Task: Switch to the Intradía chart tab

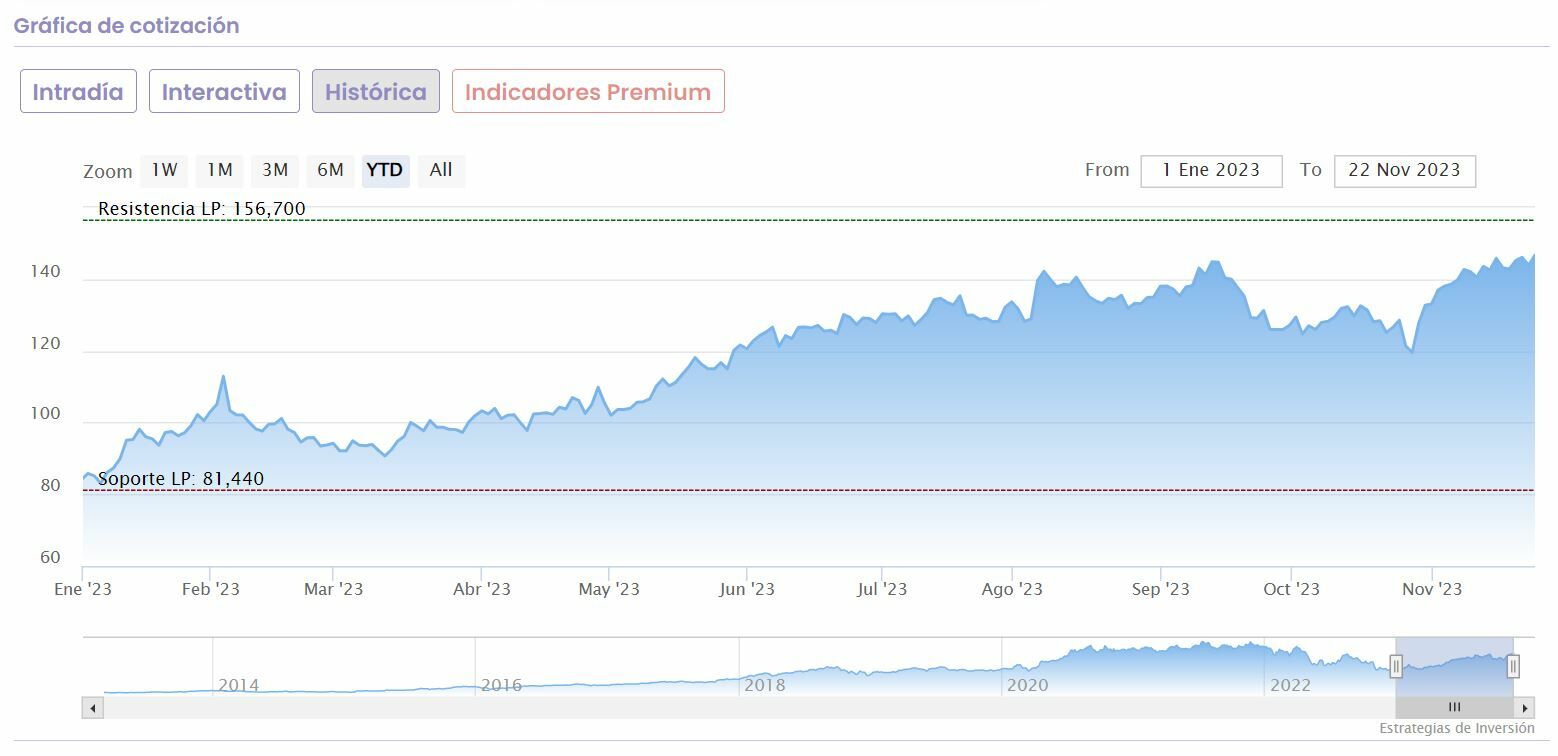Action: [x=78, y=92]
